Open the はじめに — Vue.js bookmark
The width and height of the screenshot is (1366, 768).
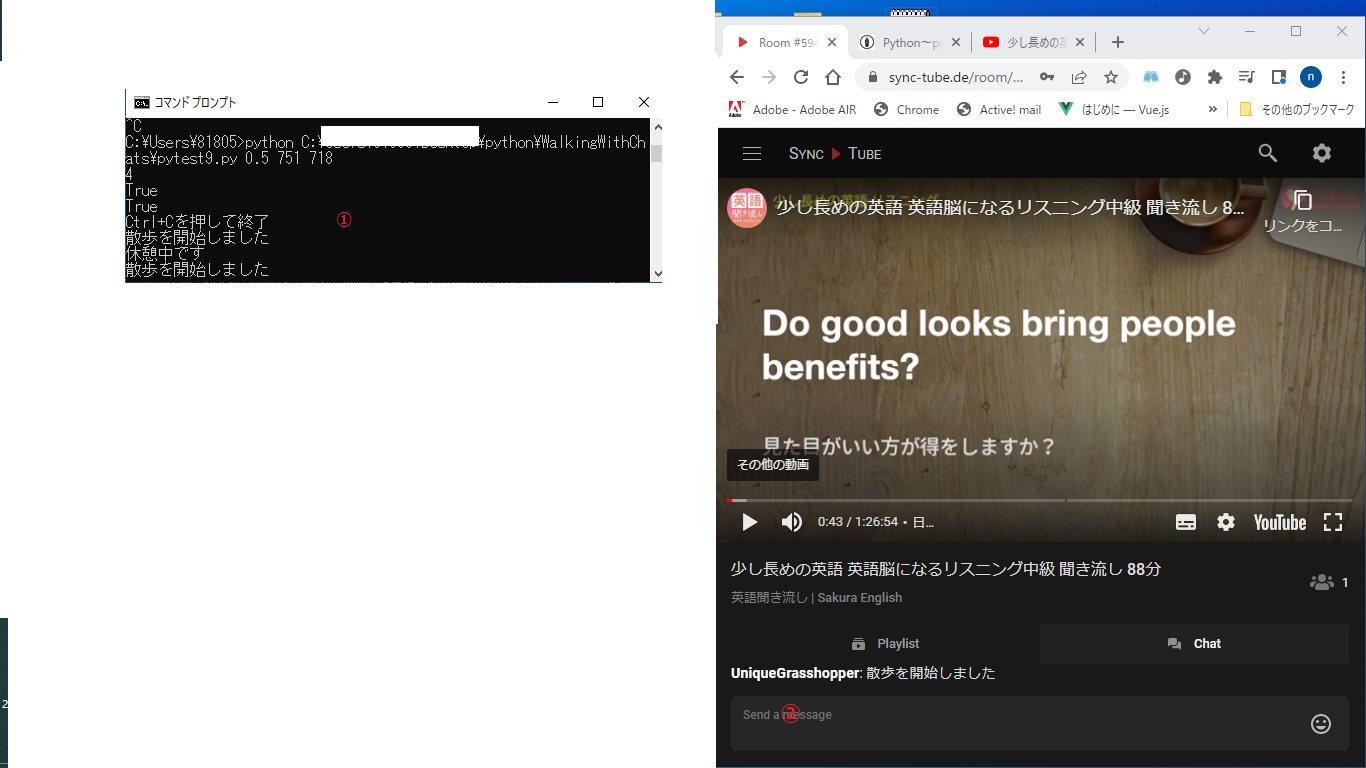[1114, 110]
